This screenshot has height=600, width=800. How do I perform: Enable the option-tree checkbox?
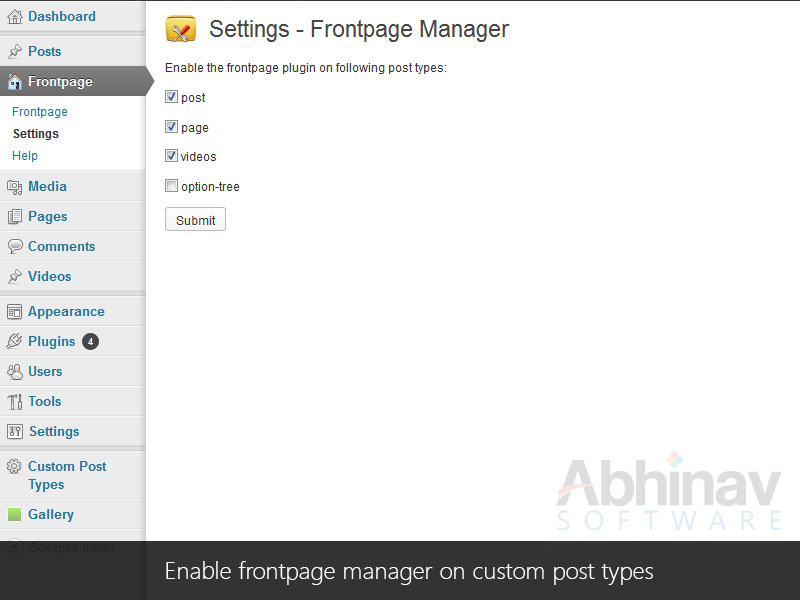172,186
